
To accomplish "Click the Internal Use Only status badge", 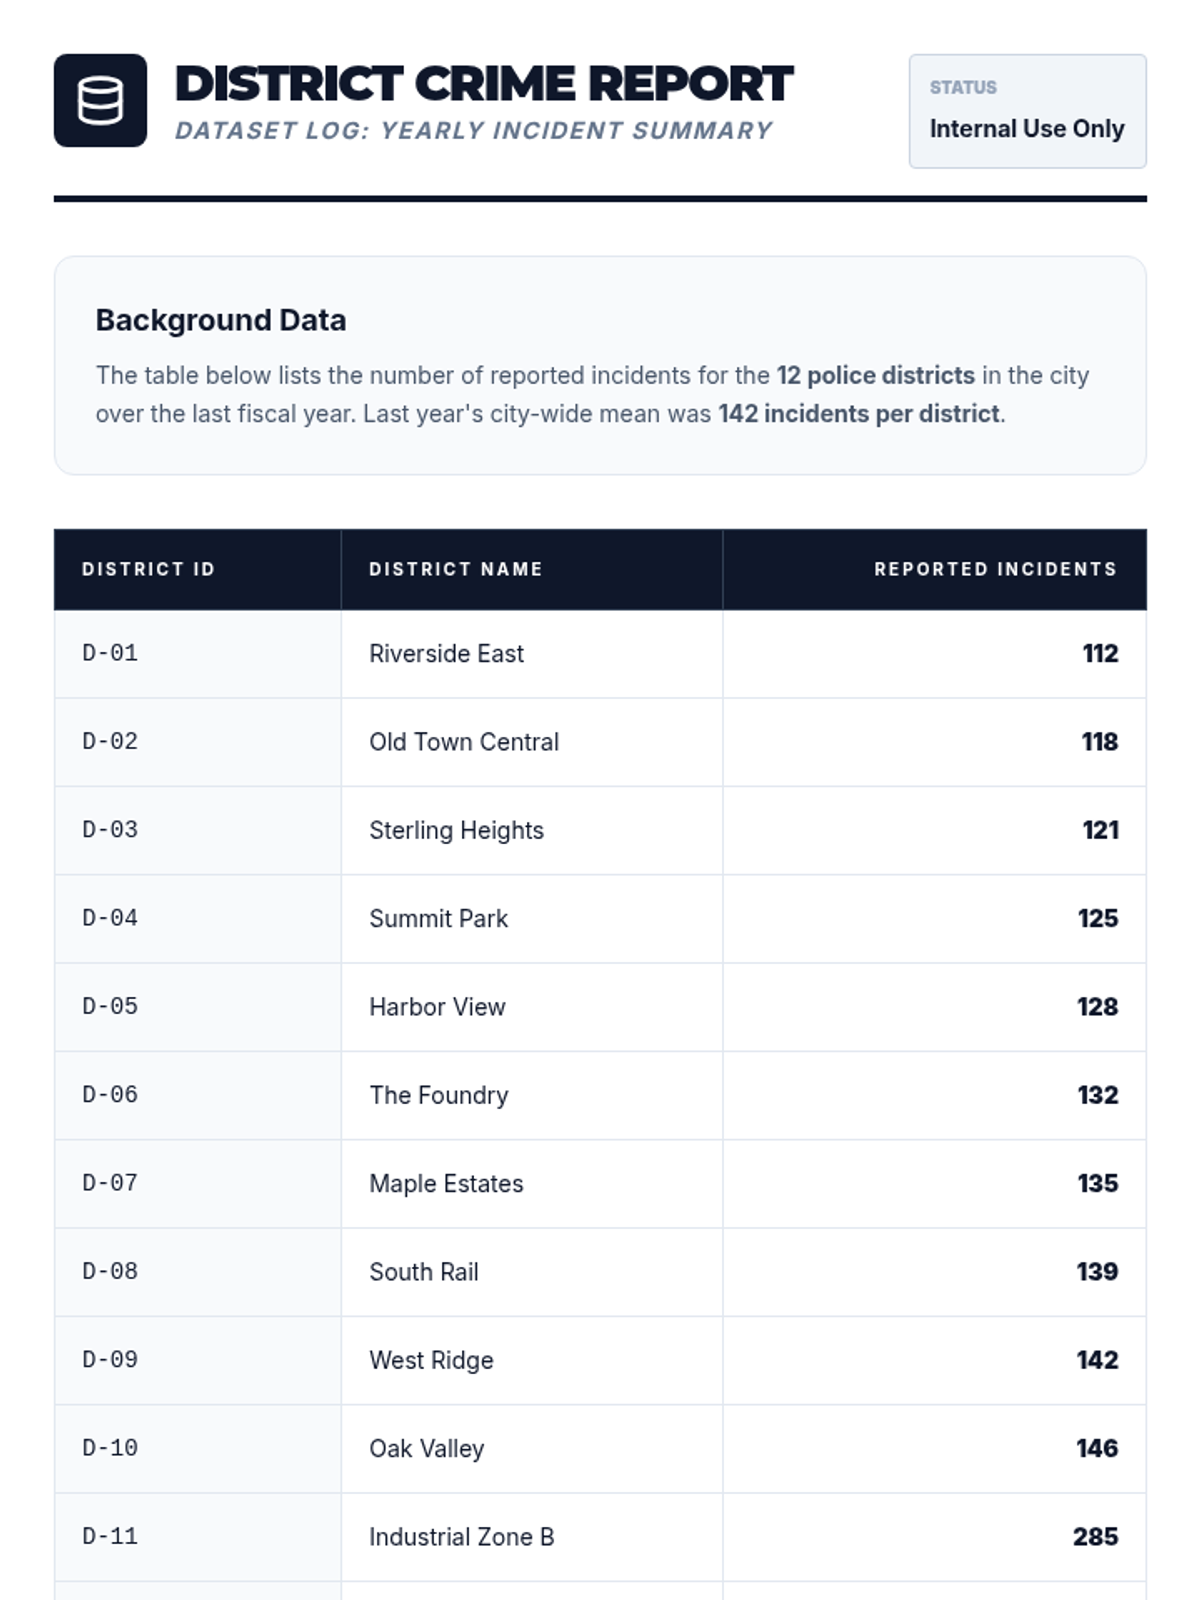I will (1027, 111).
